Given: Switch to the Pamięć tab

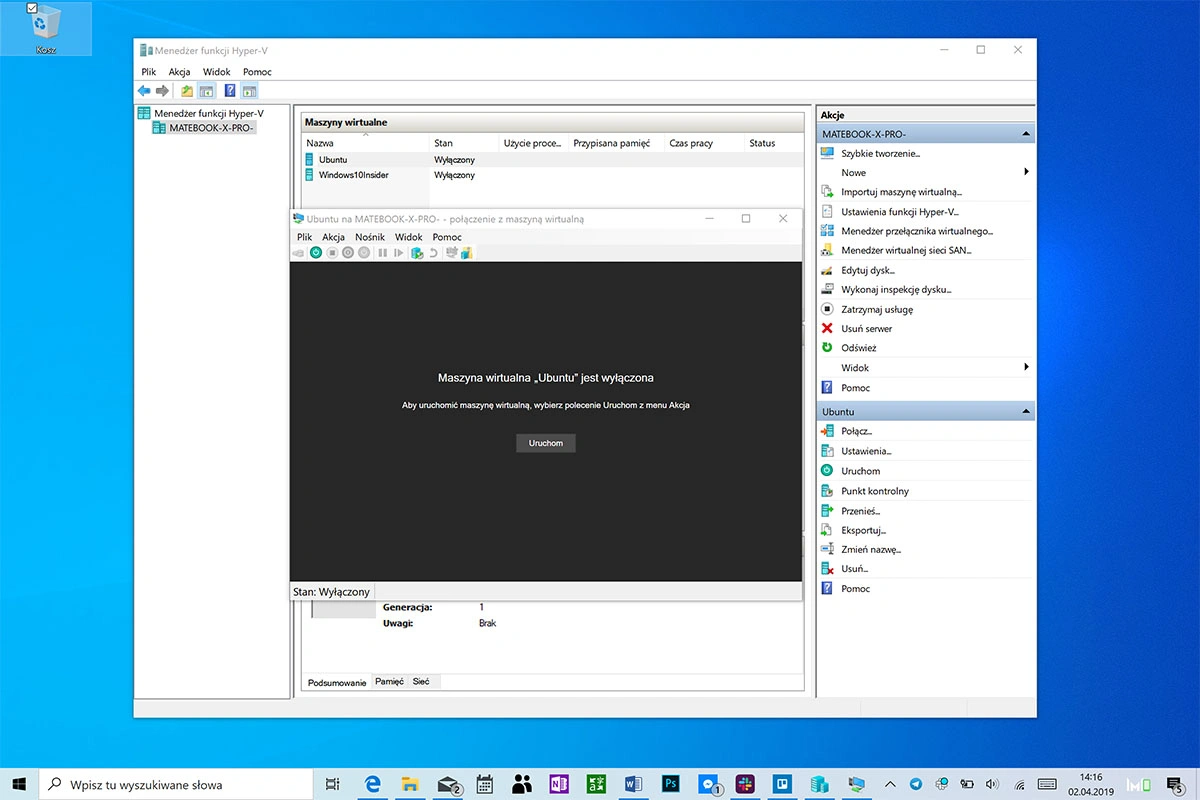Looking at the screenshot, I should click(389, 681).
